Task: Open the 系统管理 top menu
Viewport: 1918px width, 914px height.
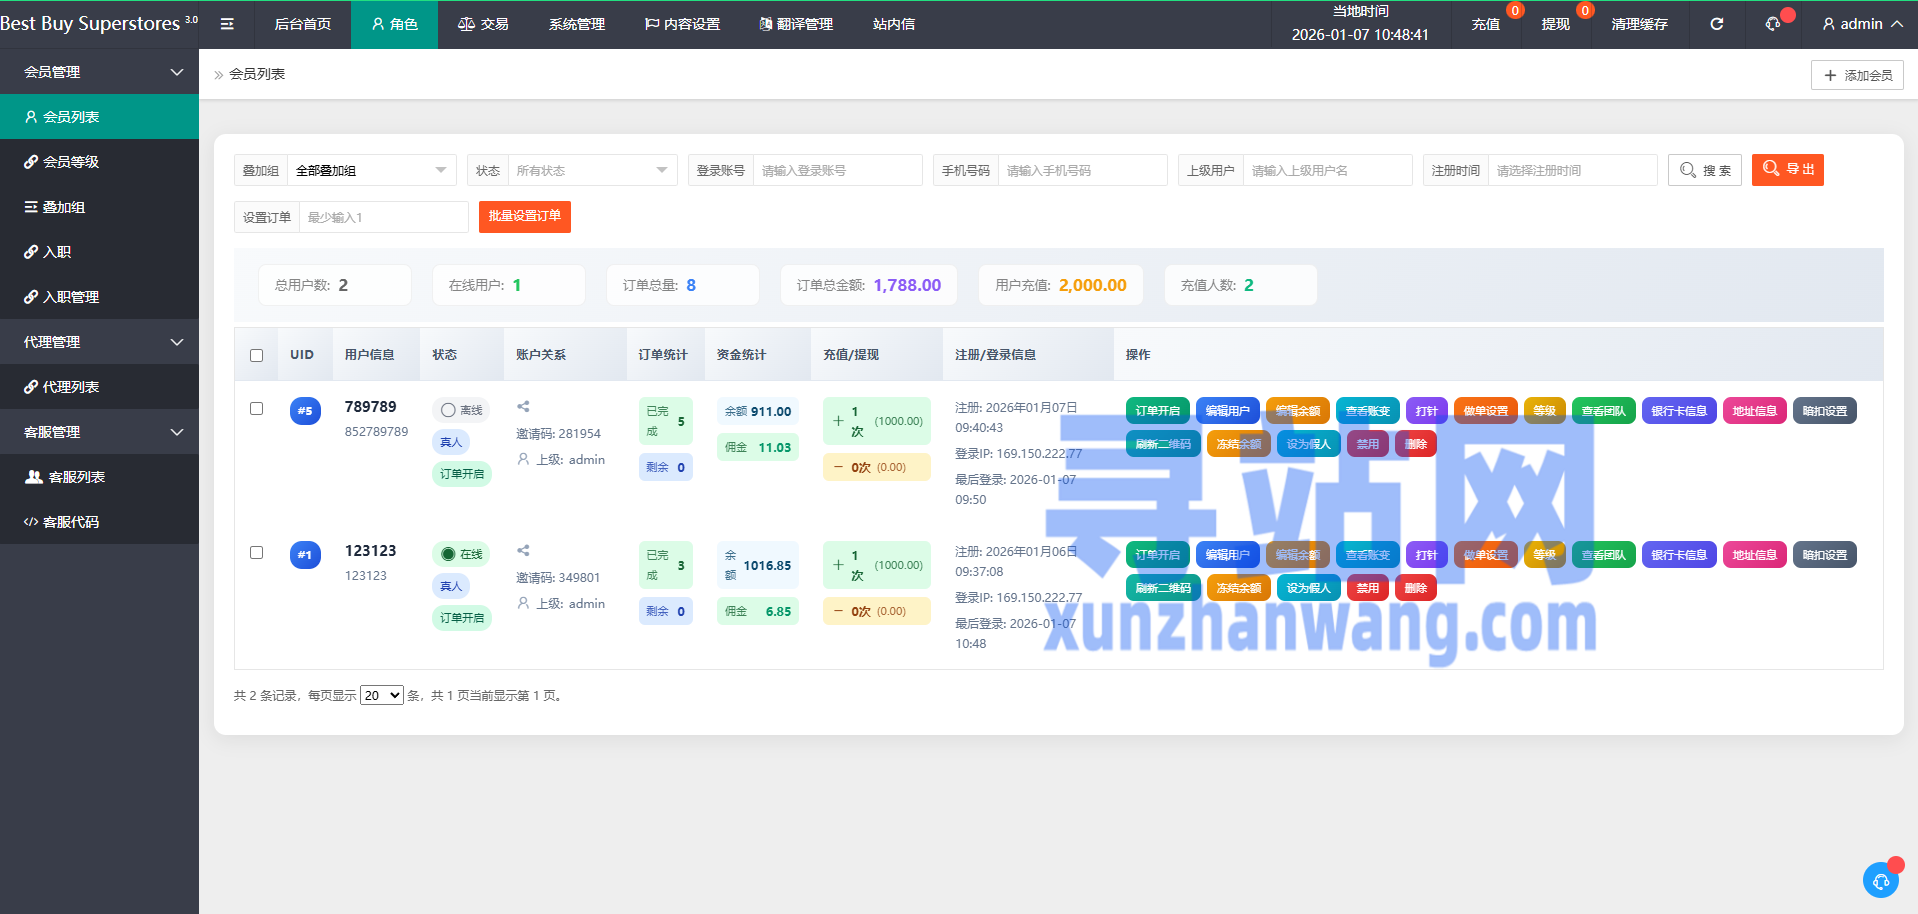Action: point(576,24)
